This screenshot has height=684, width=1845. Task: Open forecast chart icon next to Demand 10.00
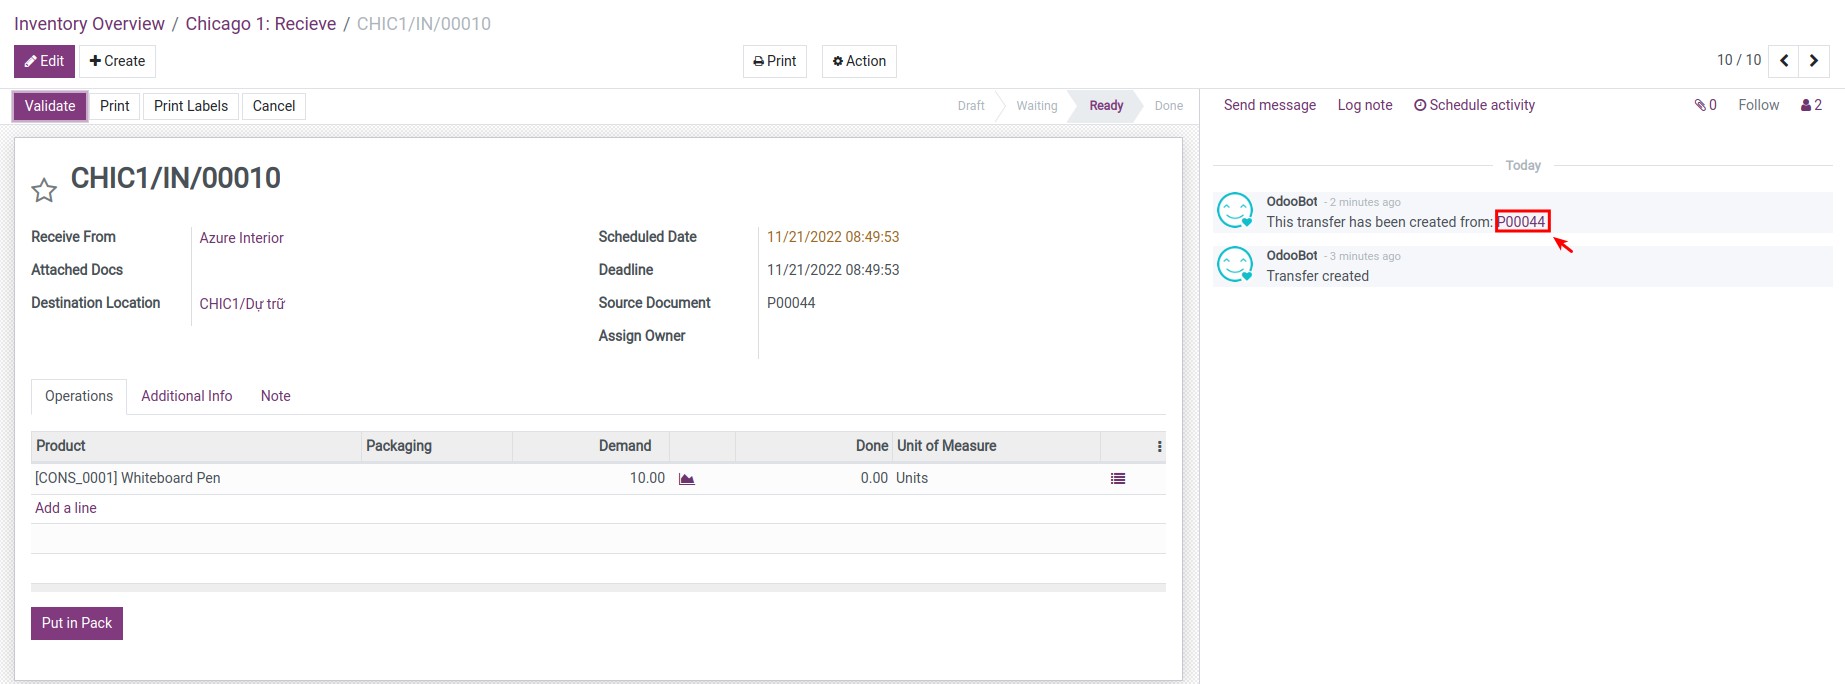[687, 479]
